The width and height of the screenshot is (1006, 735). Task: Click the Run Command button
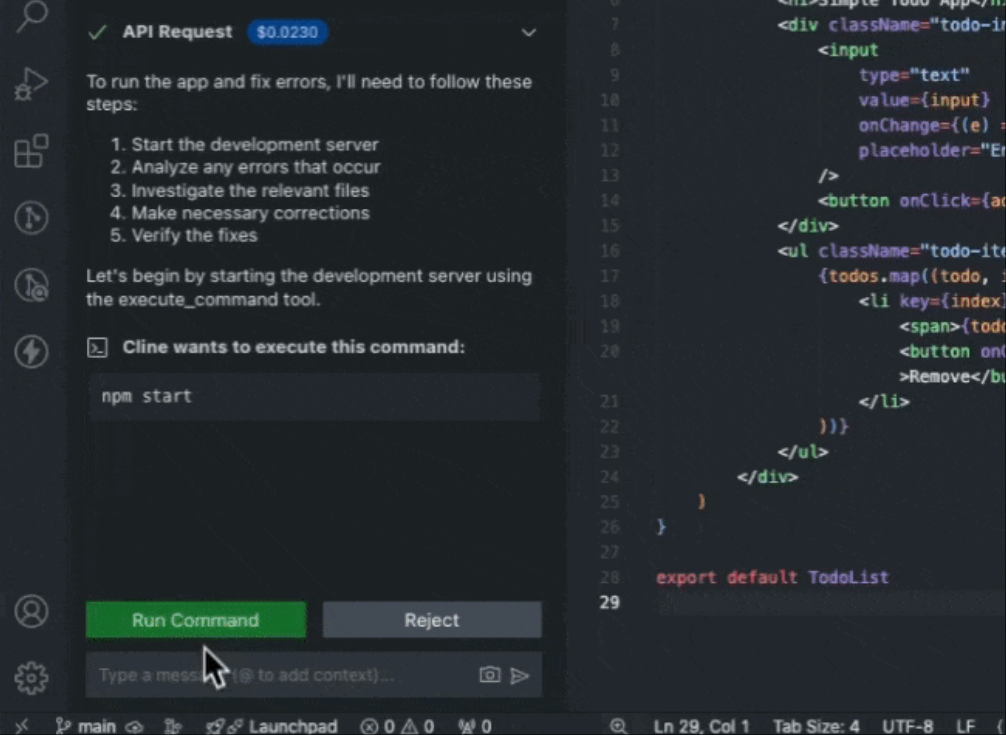coord(196,620)
